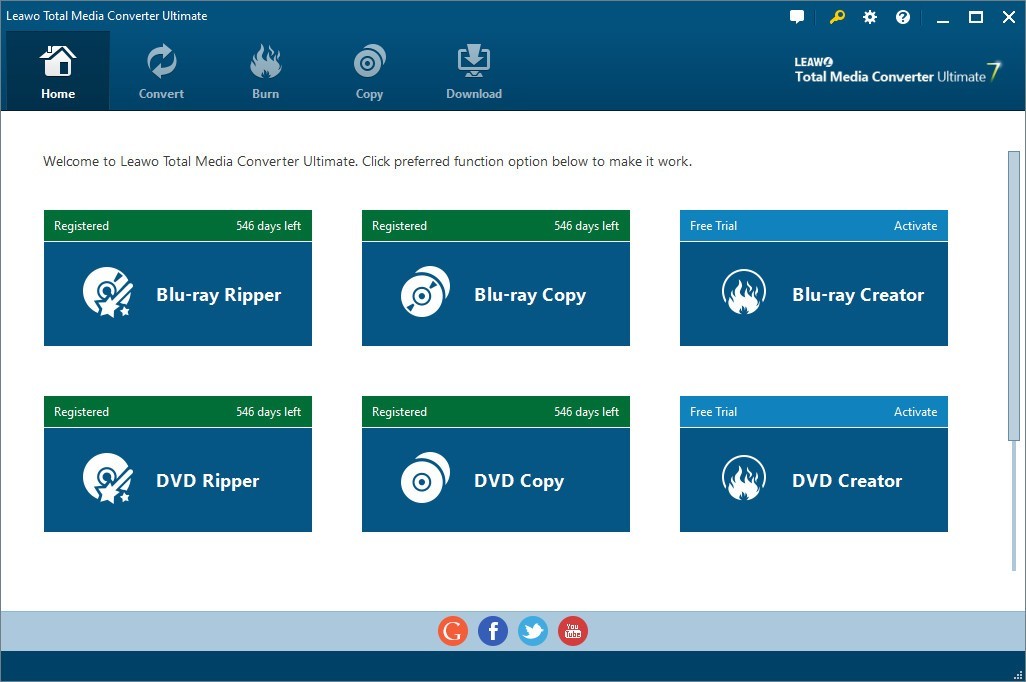Switch to the Convert tab
The width and height of the screenshot is (1026, 682).
pyautogui.click(x=160, y=70)
